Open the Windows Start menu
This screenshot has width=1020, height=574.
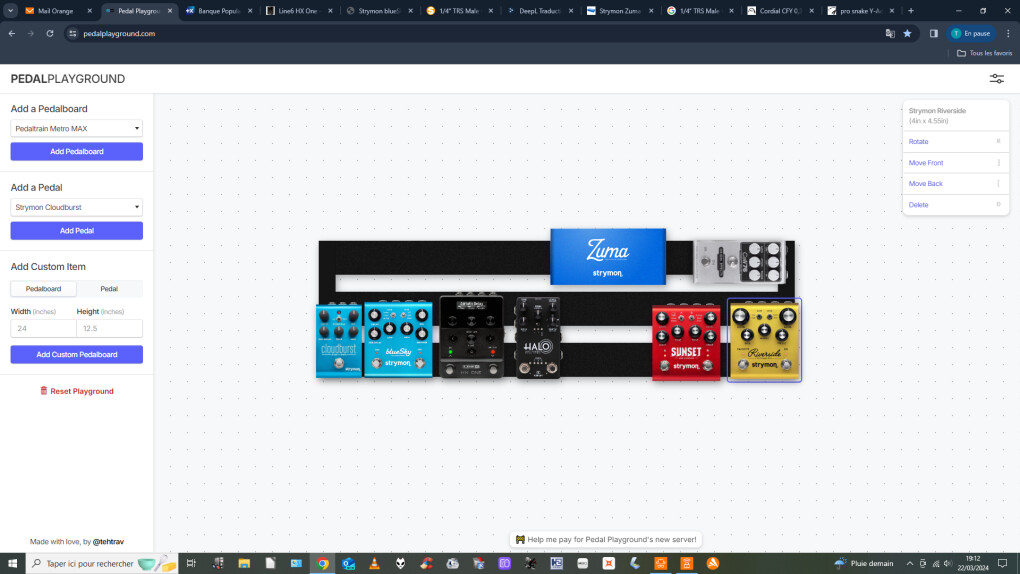12,564
